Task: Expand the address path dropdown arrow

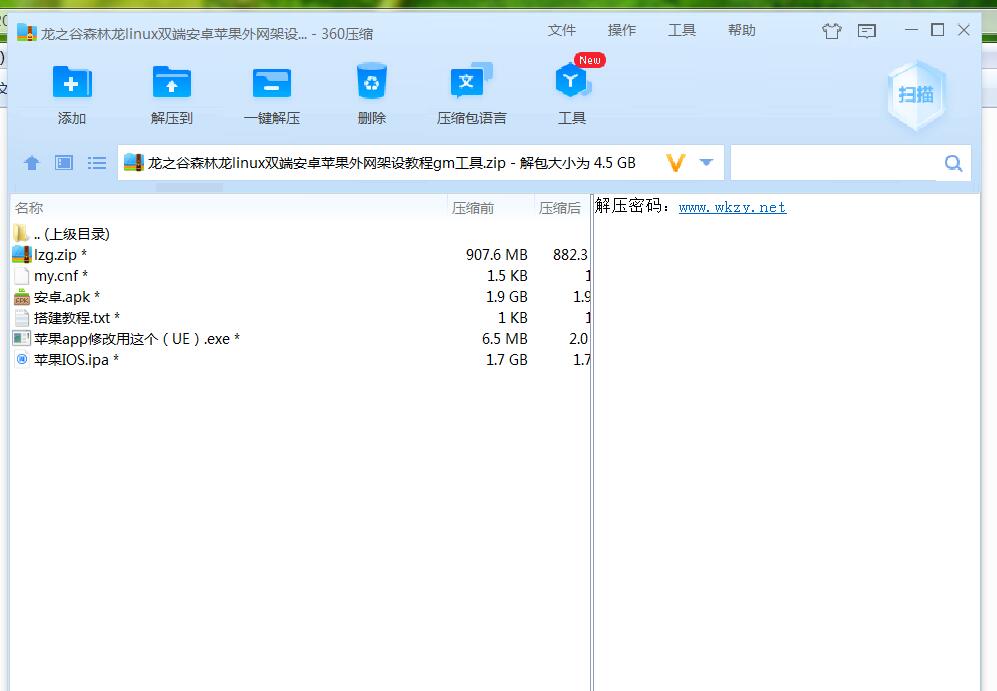Action: click(706, 163)
